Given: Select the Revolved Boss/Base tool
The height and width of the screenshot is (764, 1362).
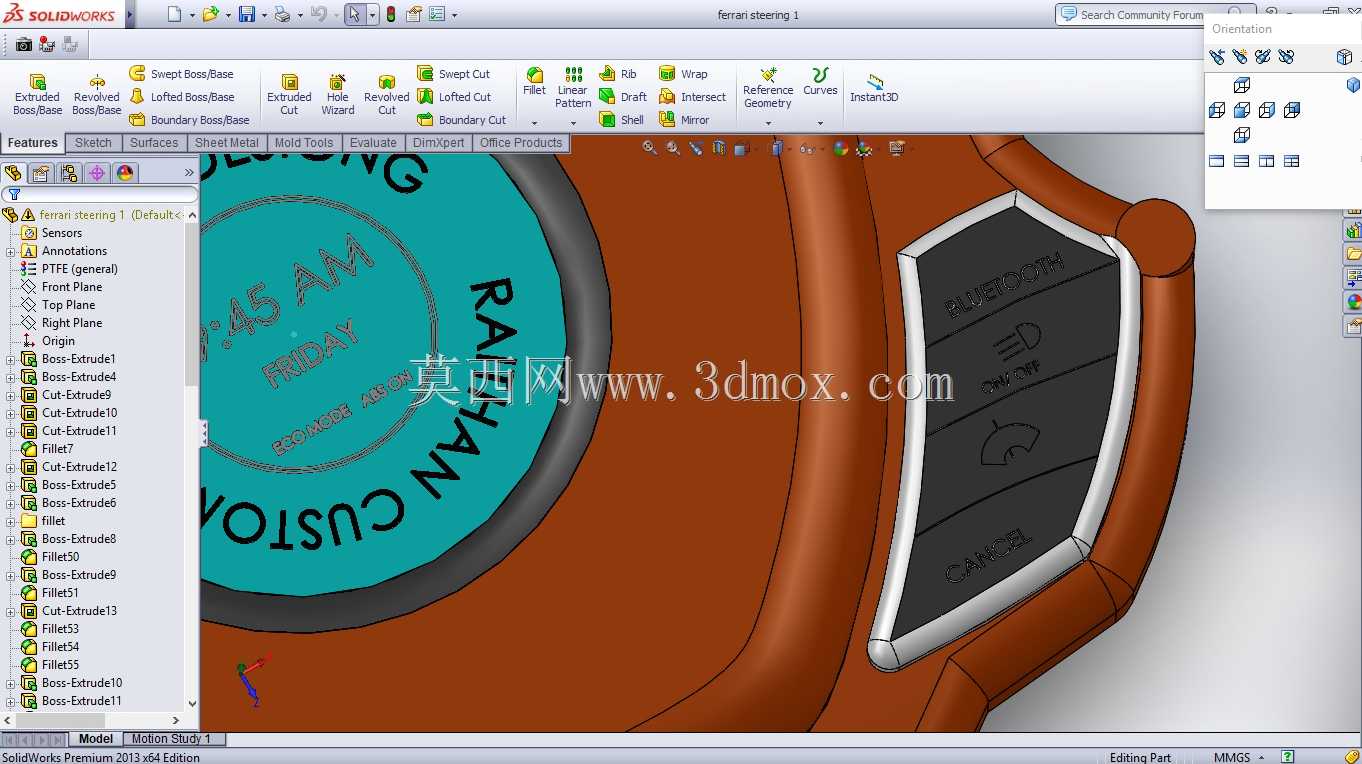Looking at the screenshot, I should (97, 94).
